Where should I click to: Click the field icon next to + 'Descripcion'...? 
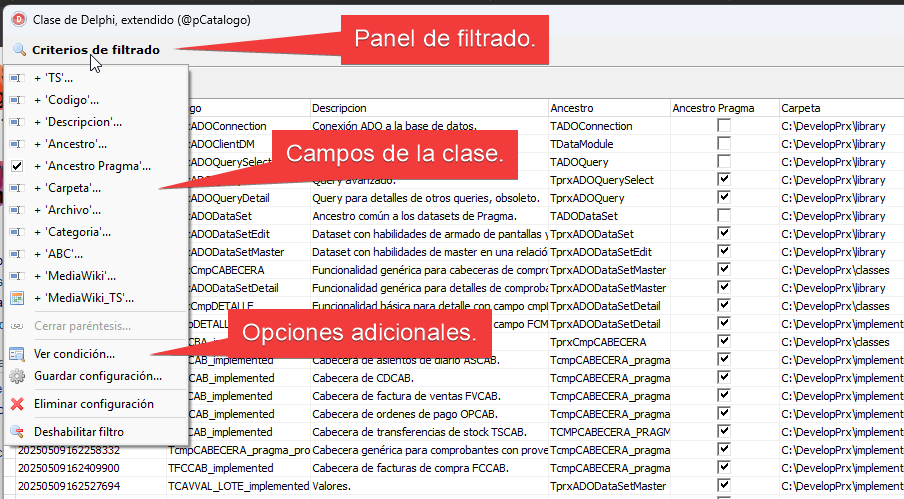point(17,122)
